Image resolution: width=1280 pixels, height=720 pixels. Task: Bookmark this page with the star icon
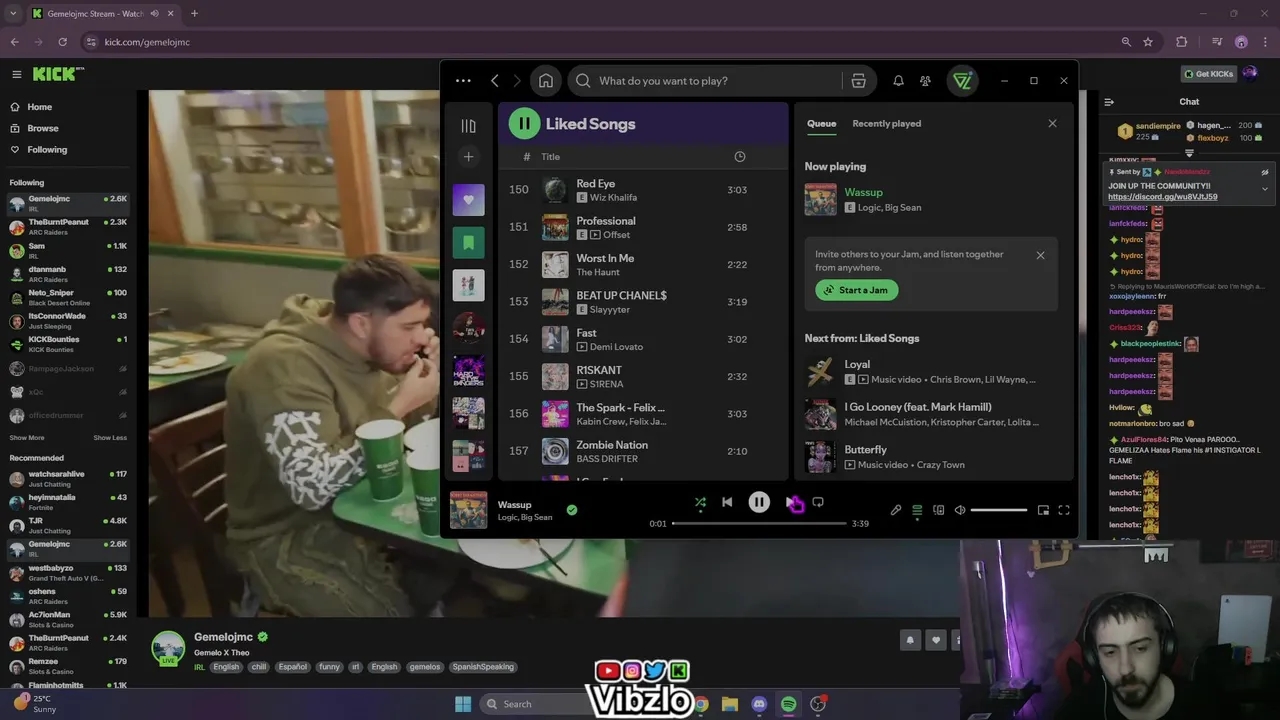click(x=1148, y=42)
